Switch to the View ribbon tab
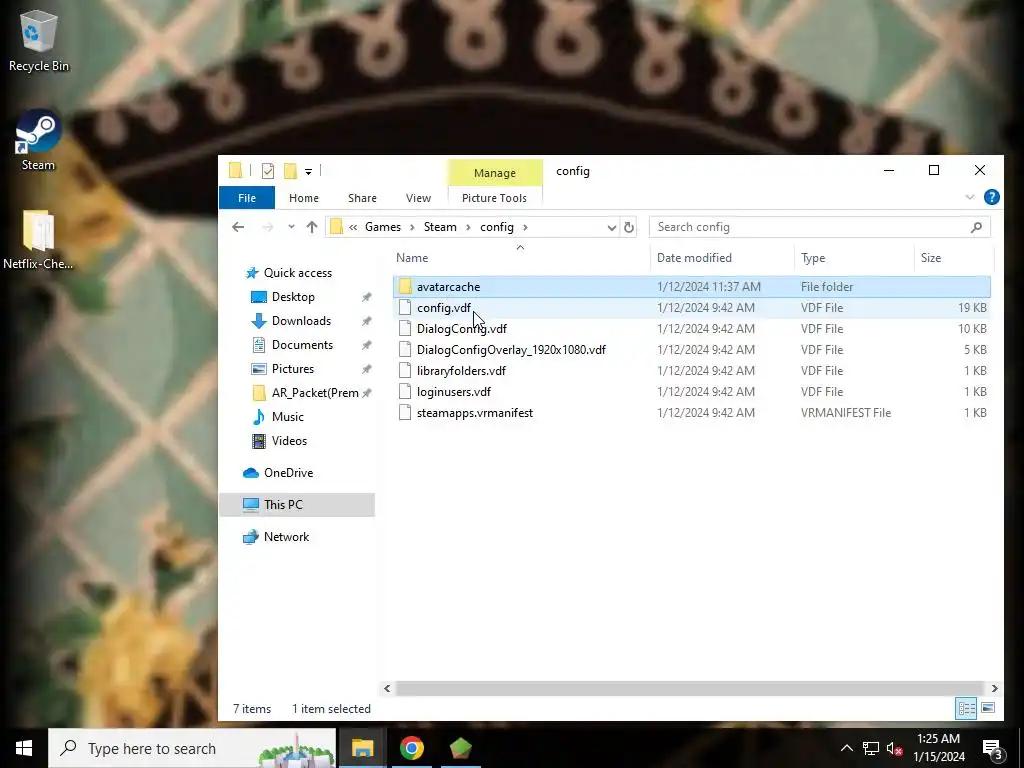The image size is (1024, 768). pos(418,198)
